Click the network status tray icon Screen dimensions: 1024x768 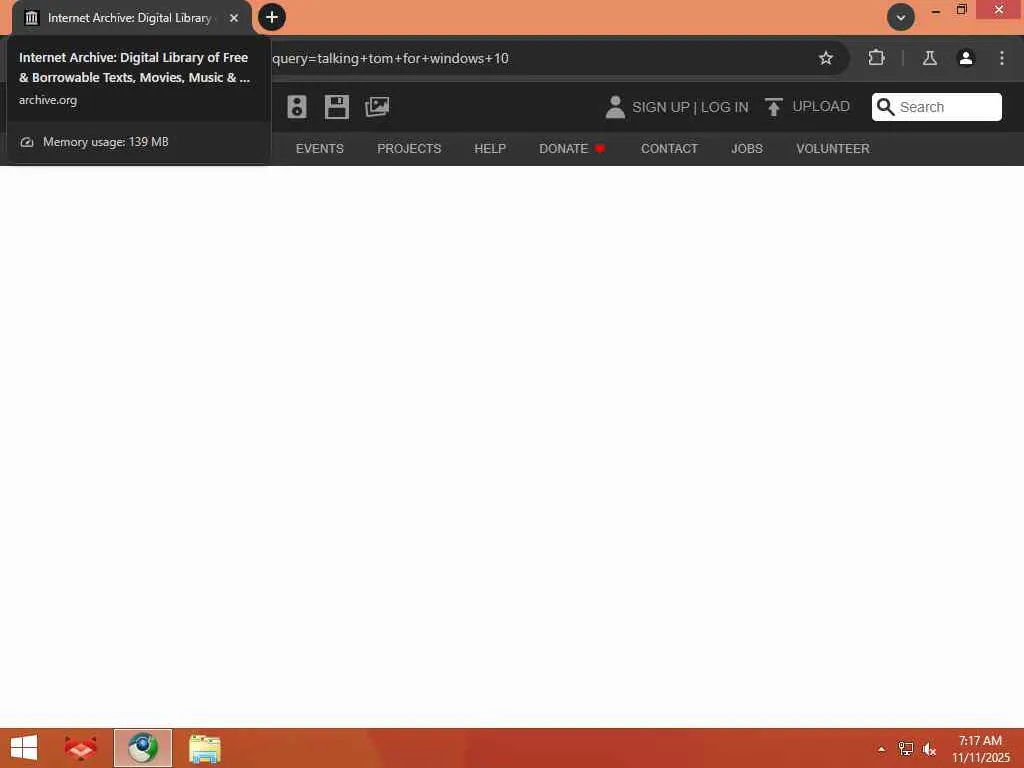tap(905, 749)
